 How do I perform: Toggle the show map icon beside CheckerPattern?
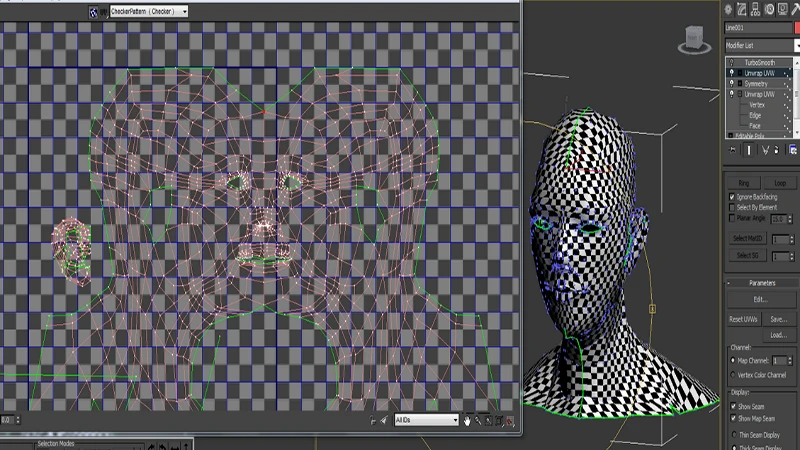[93, 12]
